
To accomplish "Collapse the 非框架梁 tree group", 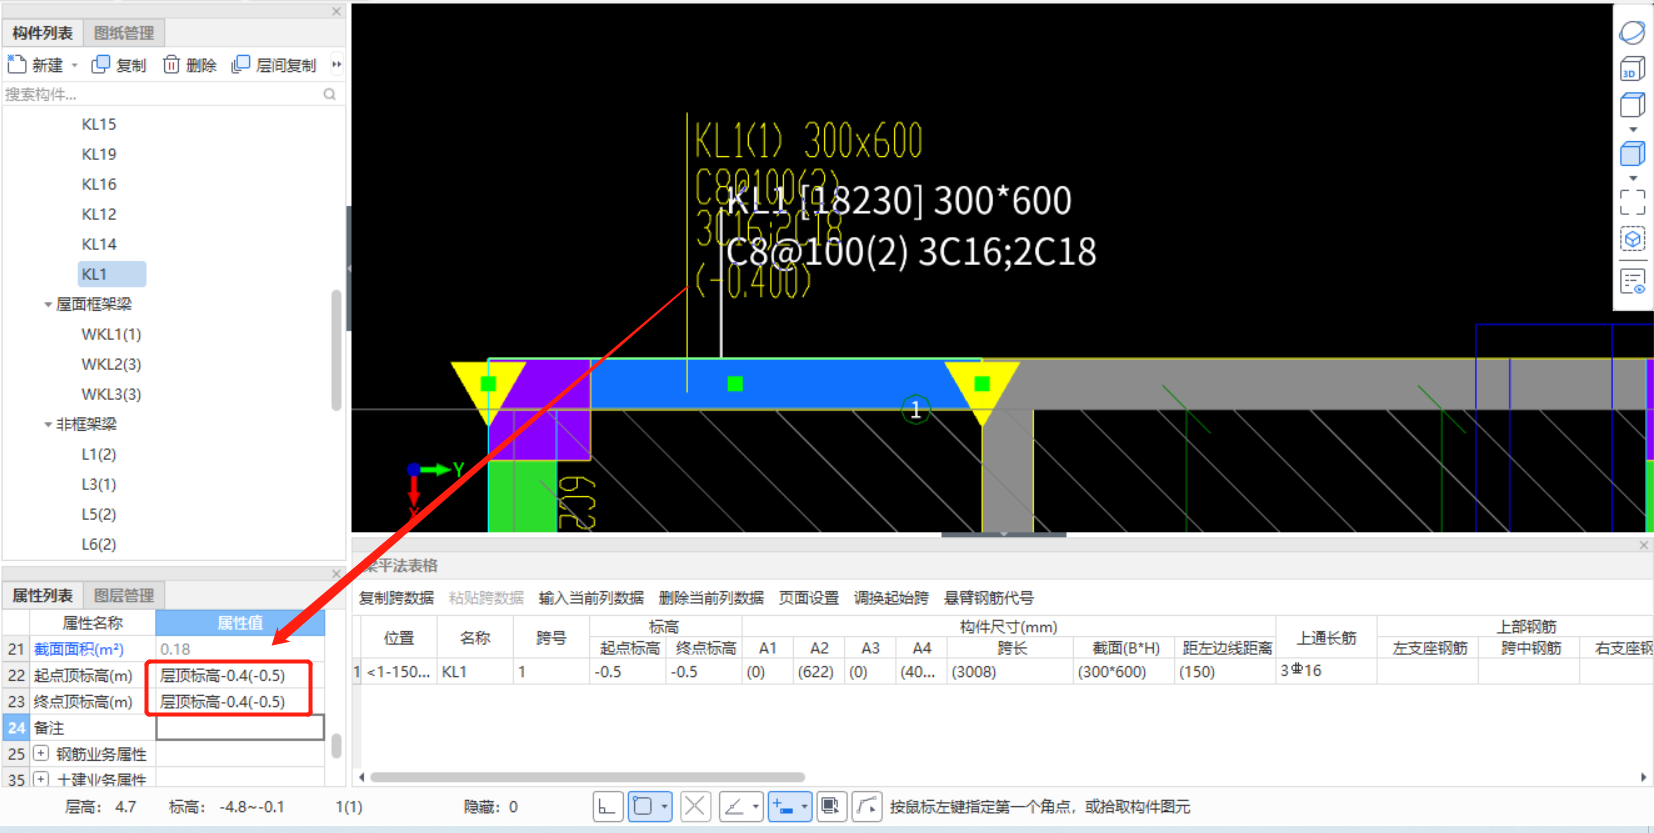I will click(48, 424).
